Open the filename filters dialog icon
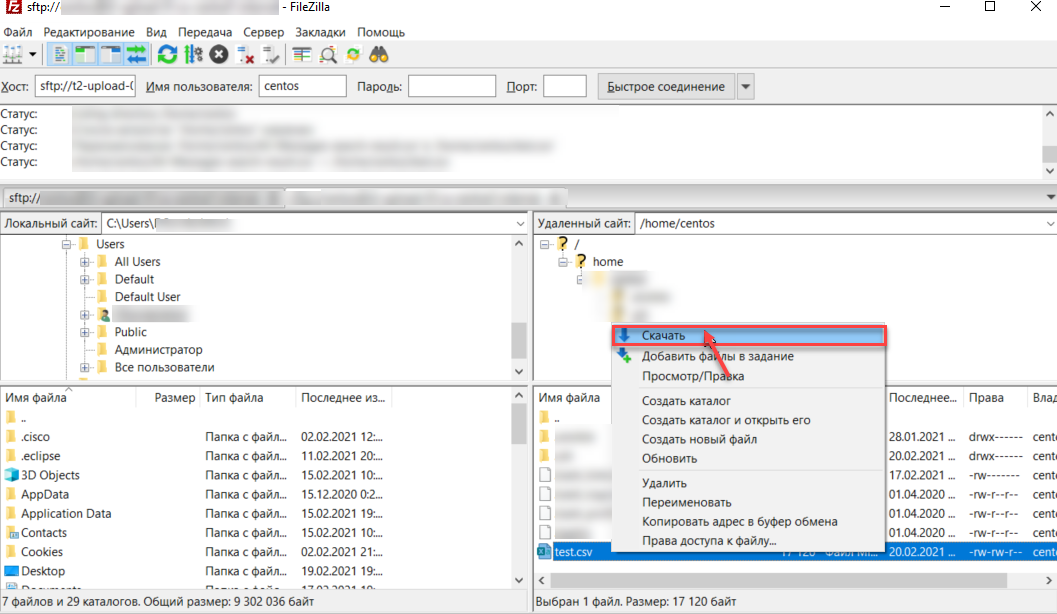 (302, 54)
